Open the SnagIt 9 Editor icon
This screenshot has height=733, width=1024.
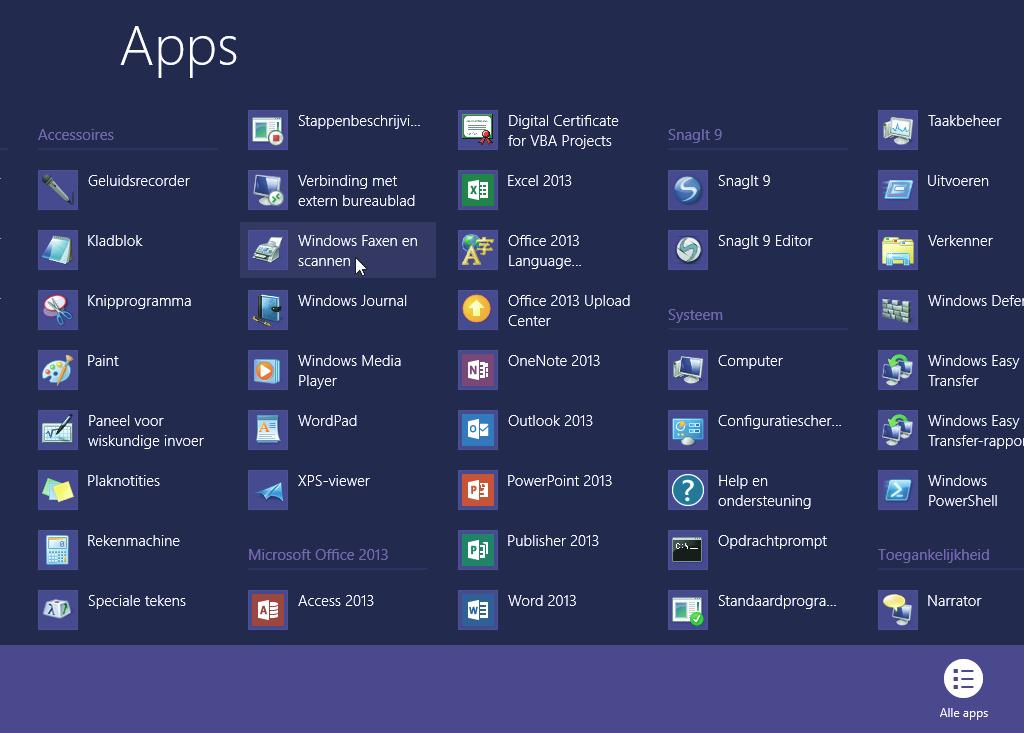[688, 250]
